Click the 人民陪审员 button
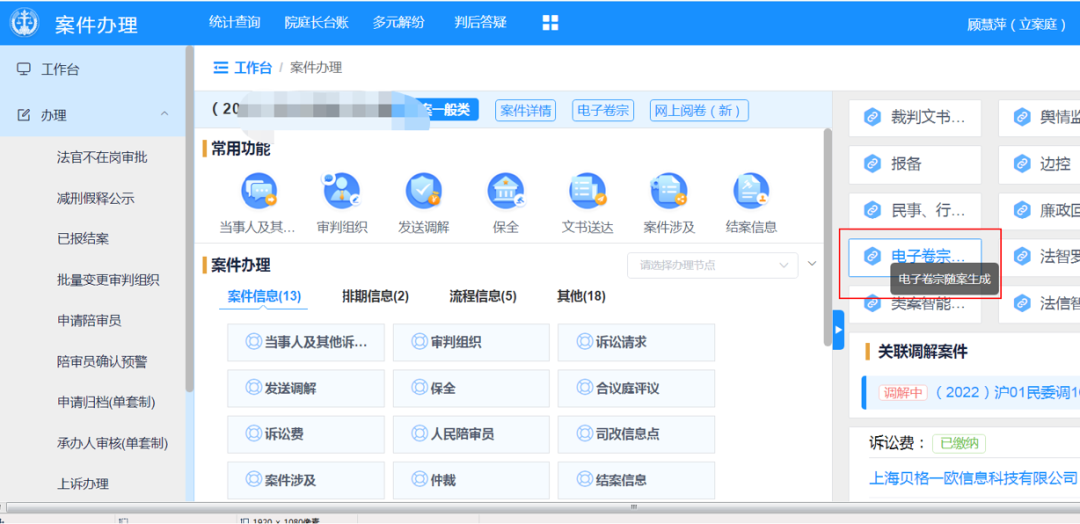This screenshot has height=524, width=1080. [471, 434]
